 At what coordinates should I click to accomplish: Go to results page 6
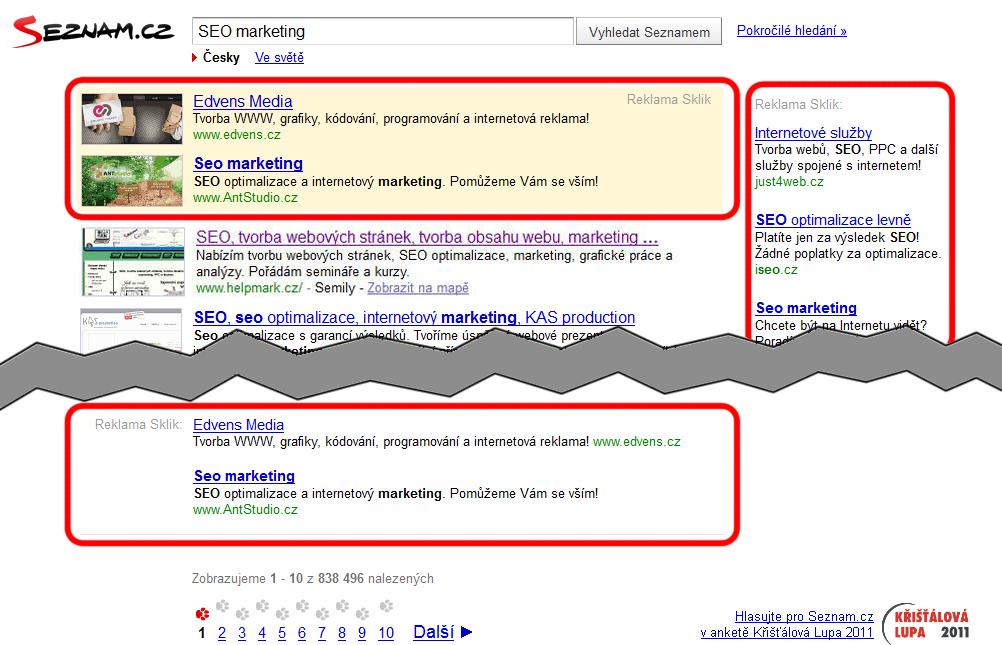click(x=302, y=633)
